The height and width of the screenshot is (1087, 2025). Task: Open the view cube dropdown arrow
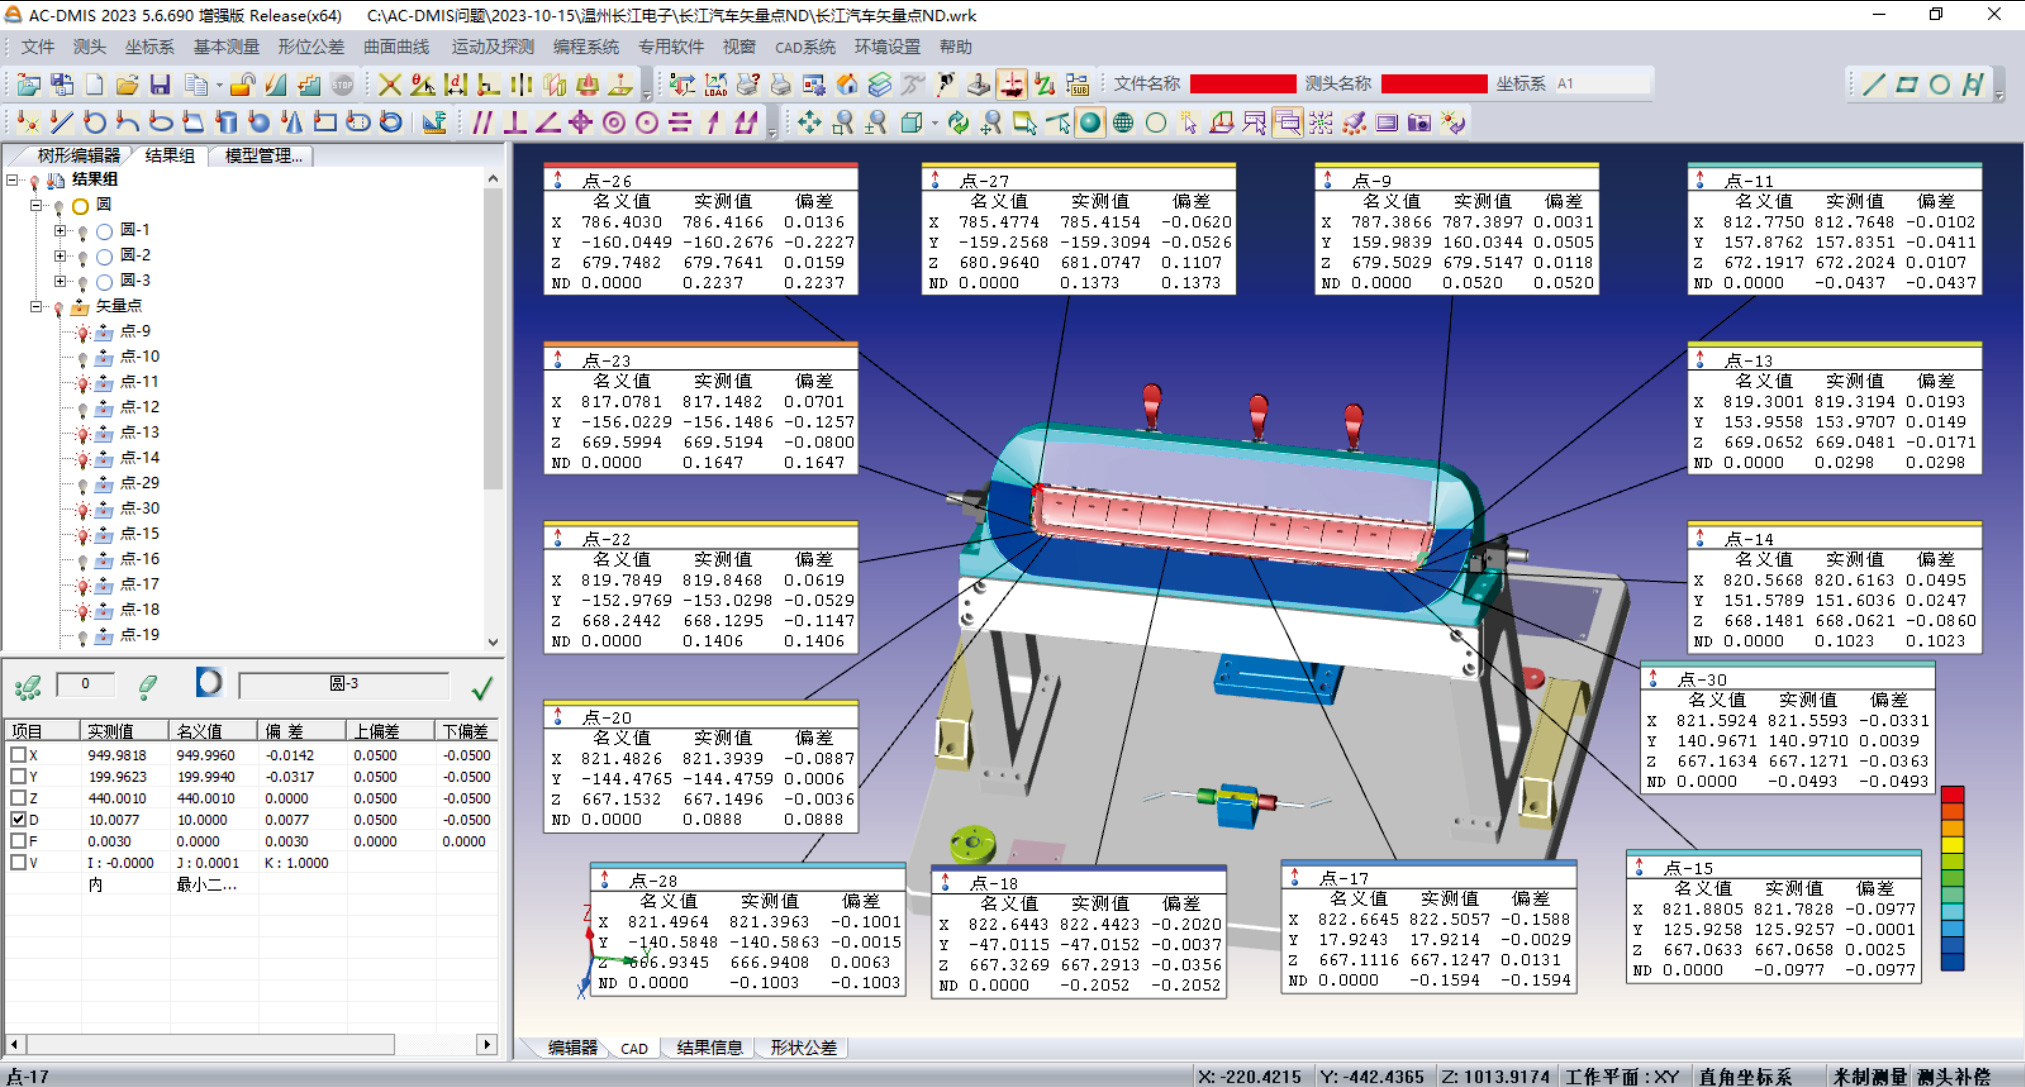click(934, 124)
